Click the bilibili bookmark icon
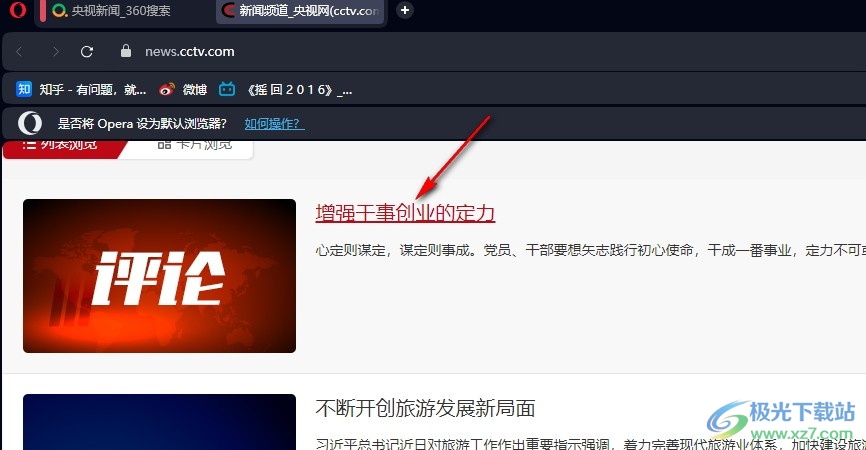 pos(227,89)
